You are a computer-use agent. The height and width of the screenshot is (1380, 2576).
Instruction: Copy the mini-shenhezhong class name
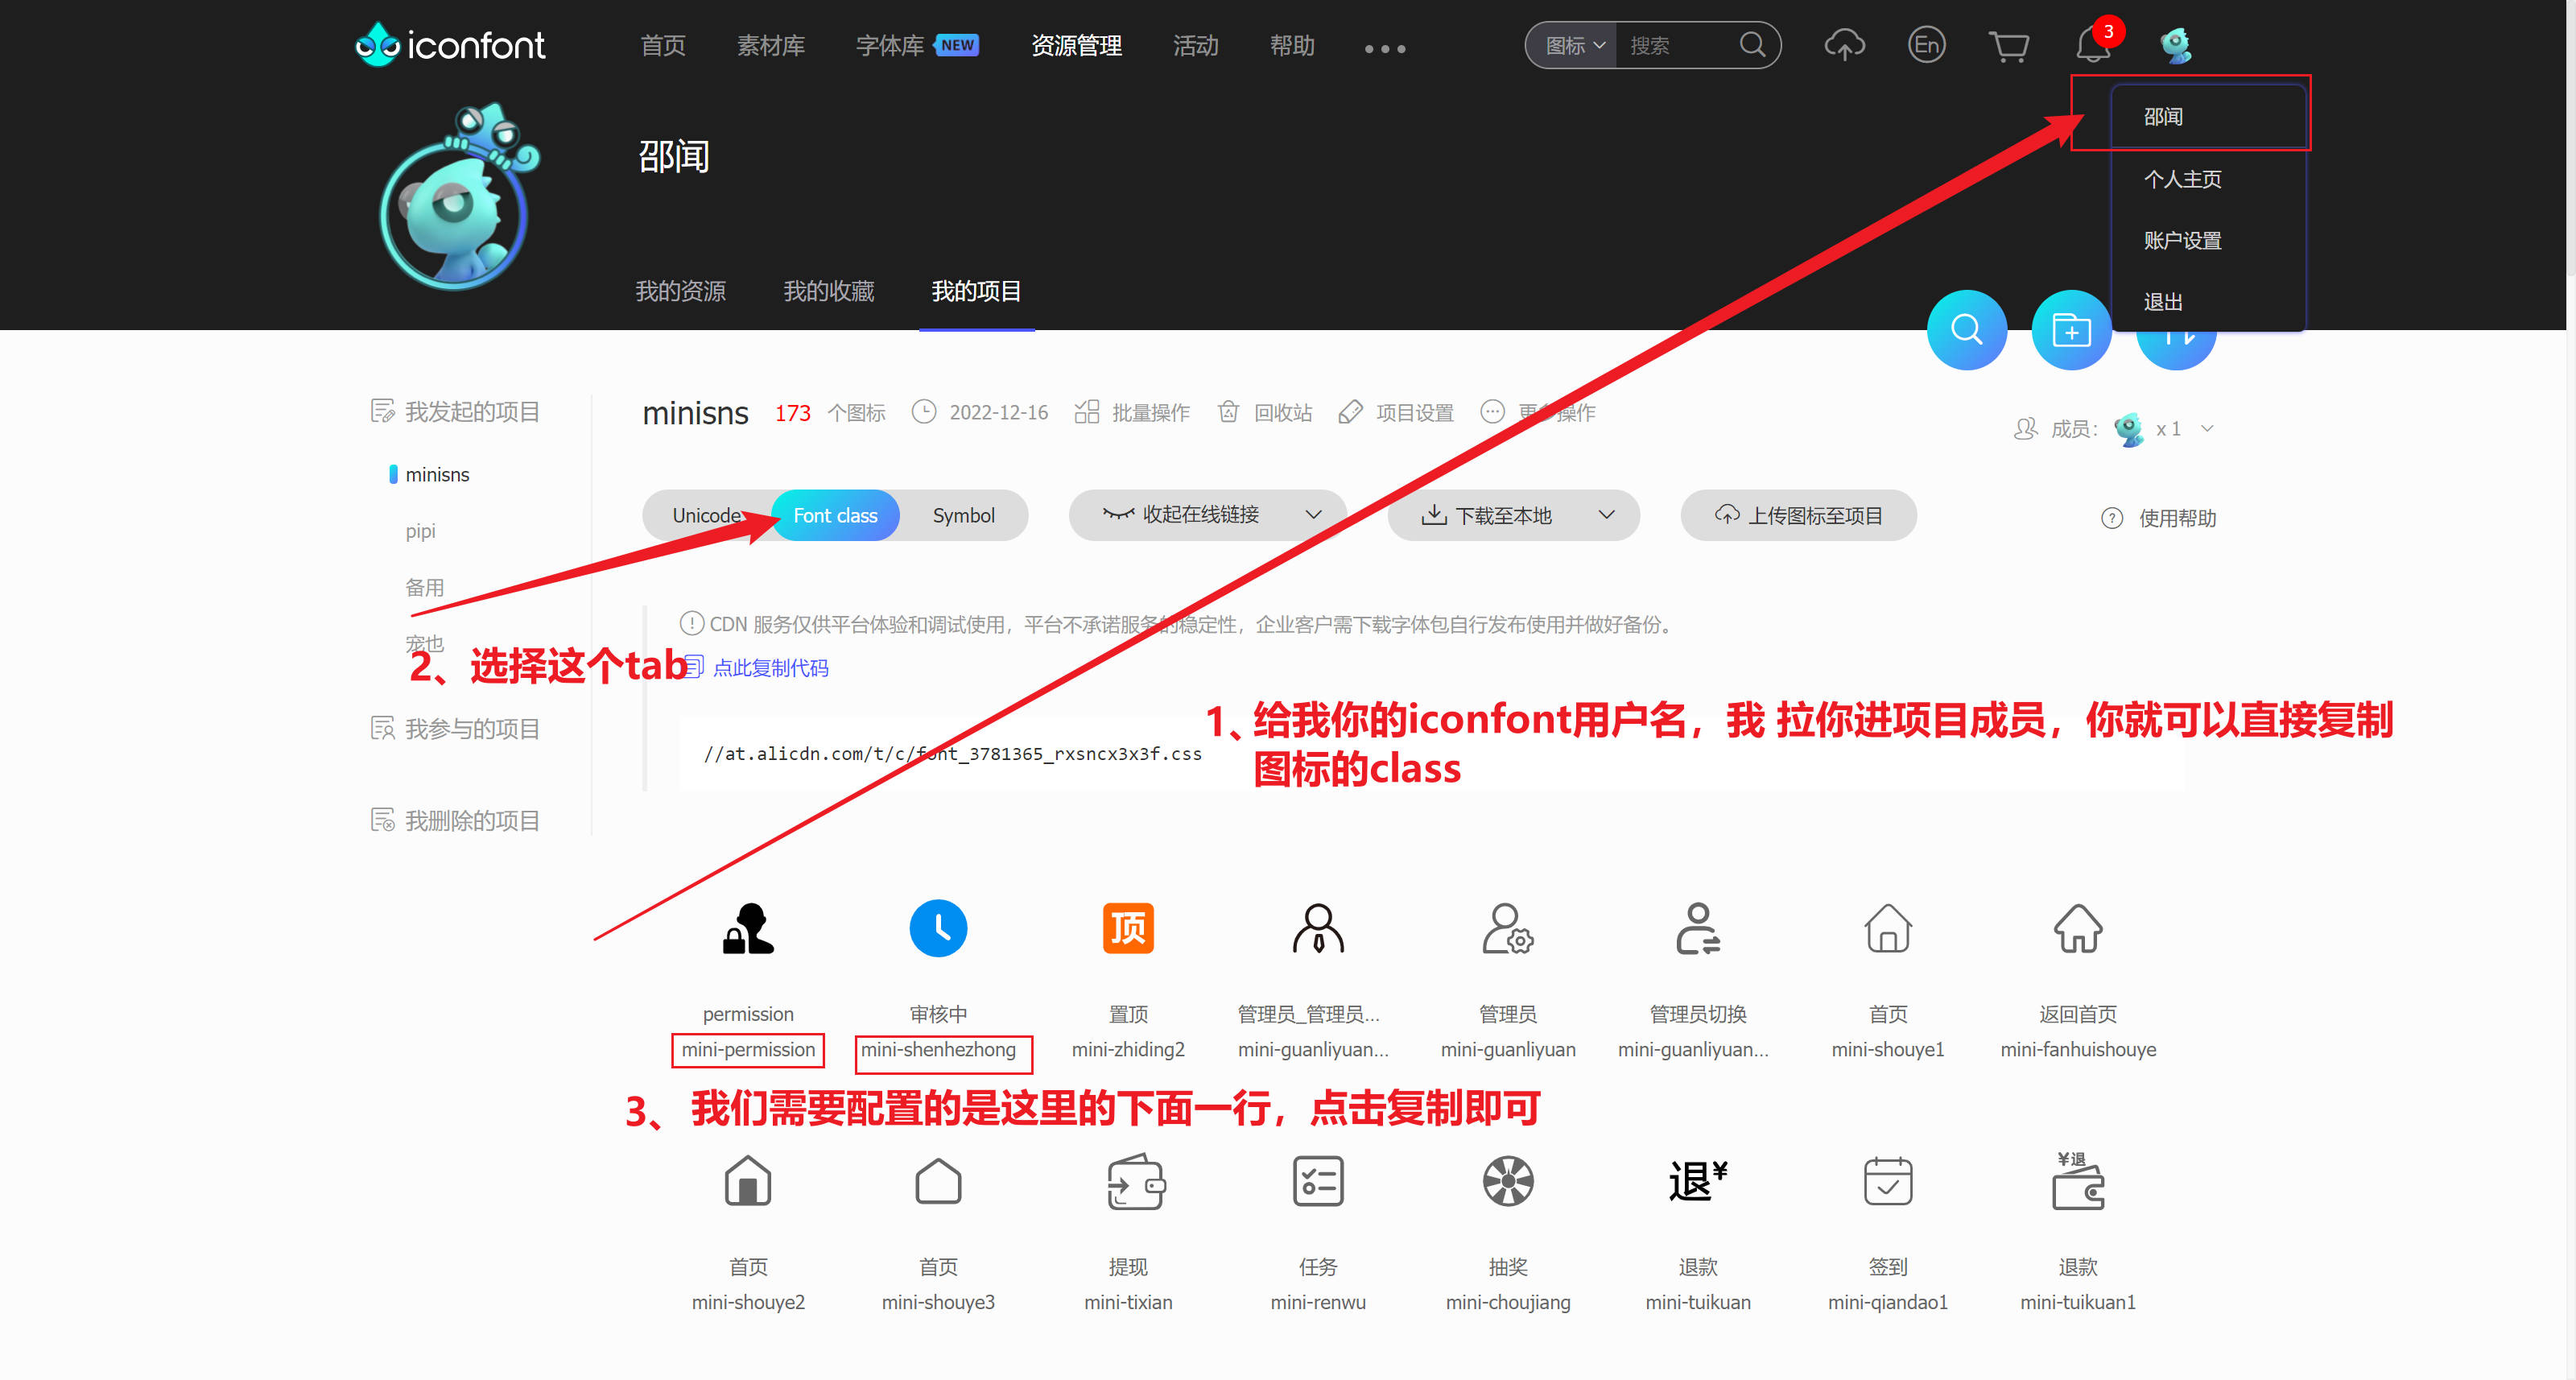(938, 1049)
